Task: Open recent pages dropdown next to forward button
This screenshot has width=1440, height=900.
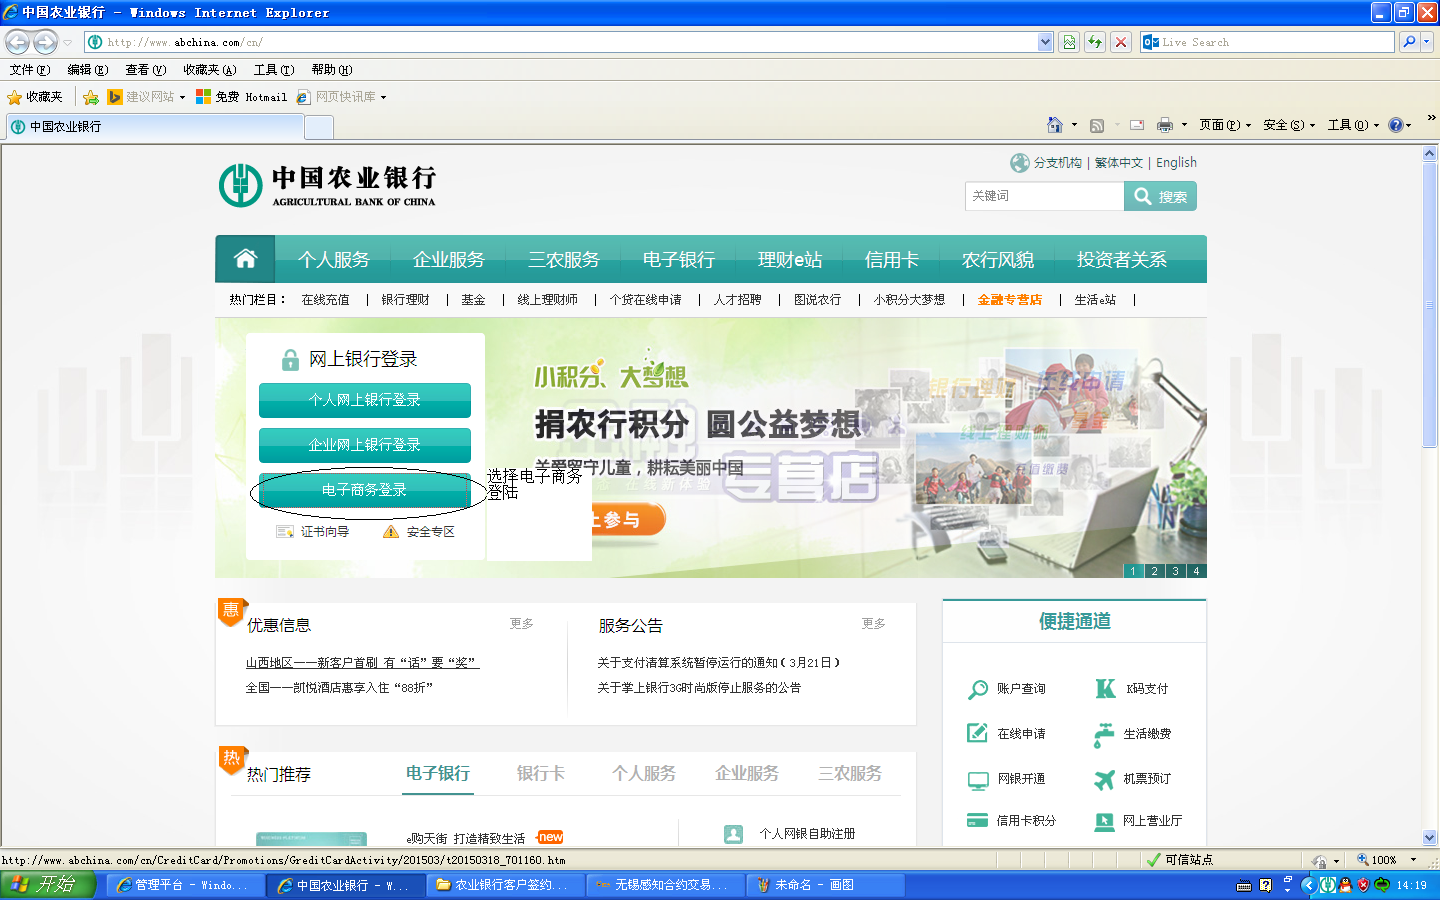Action: point(67,42)
